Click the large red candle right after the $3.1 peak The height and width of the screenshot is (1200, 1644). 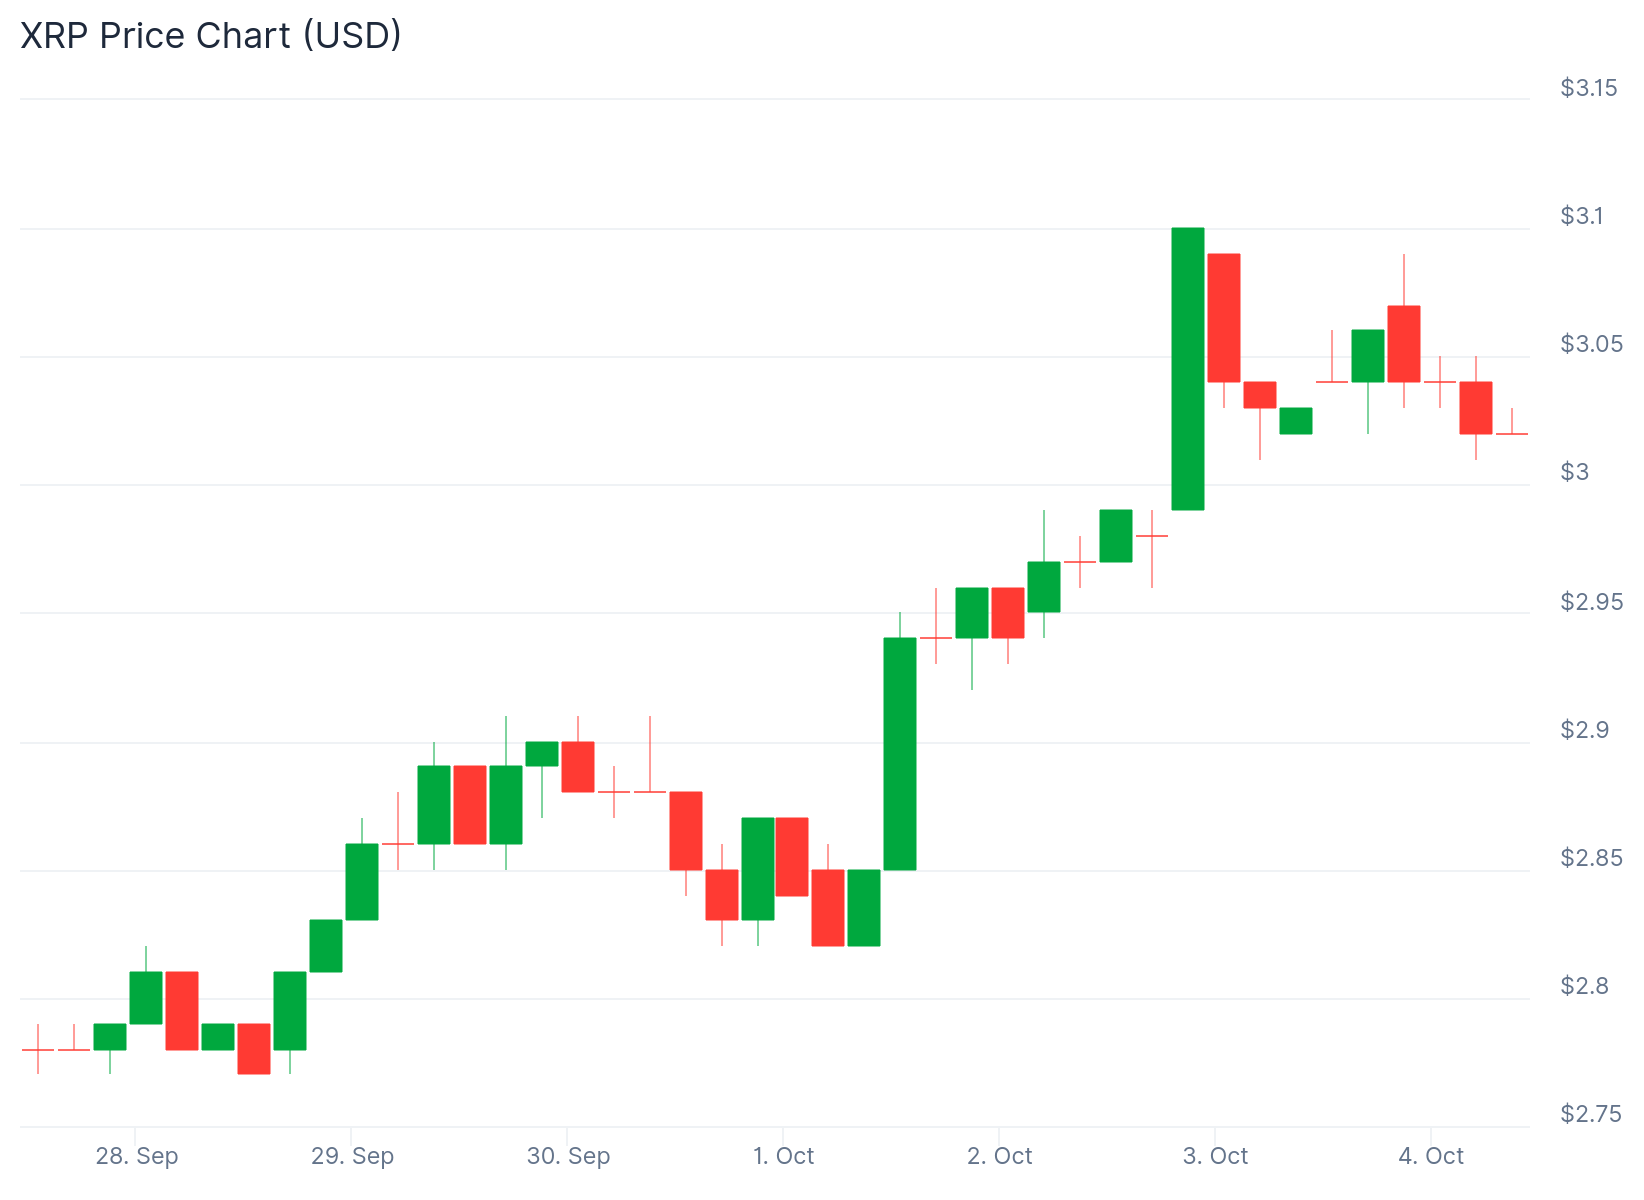pos(1224,318)
